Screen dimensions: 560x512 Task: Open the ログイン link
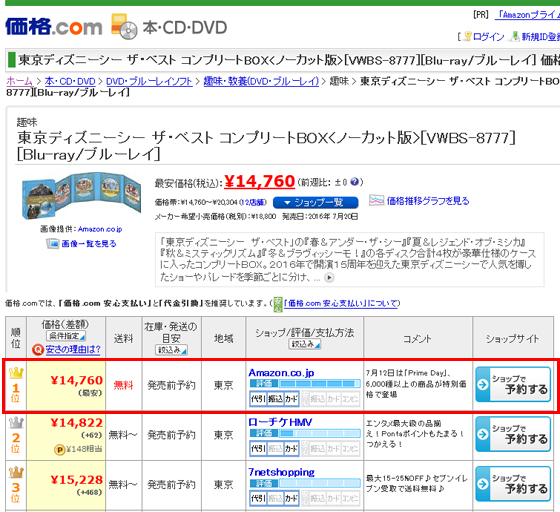click(x=488, y=36)
